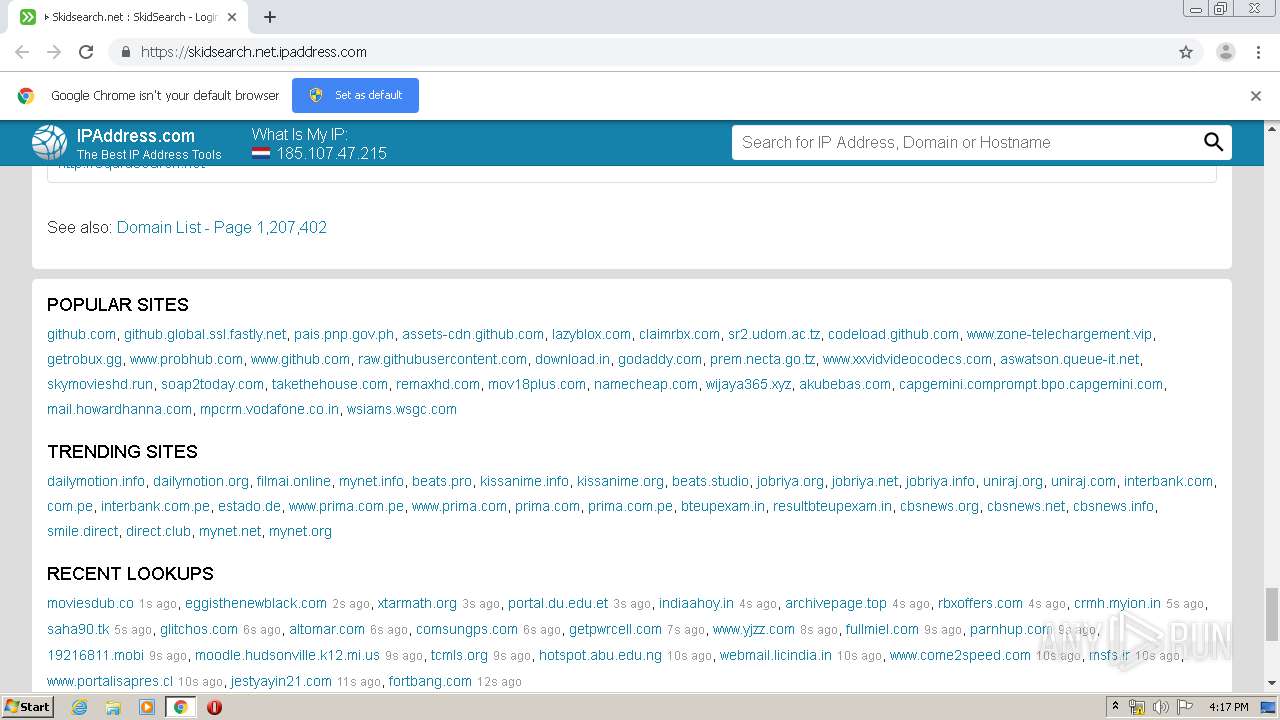This screenshot has height=720, width=1280.
Task: Click the taskbar clock showing 4:17 PM
Action: 1229,707
